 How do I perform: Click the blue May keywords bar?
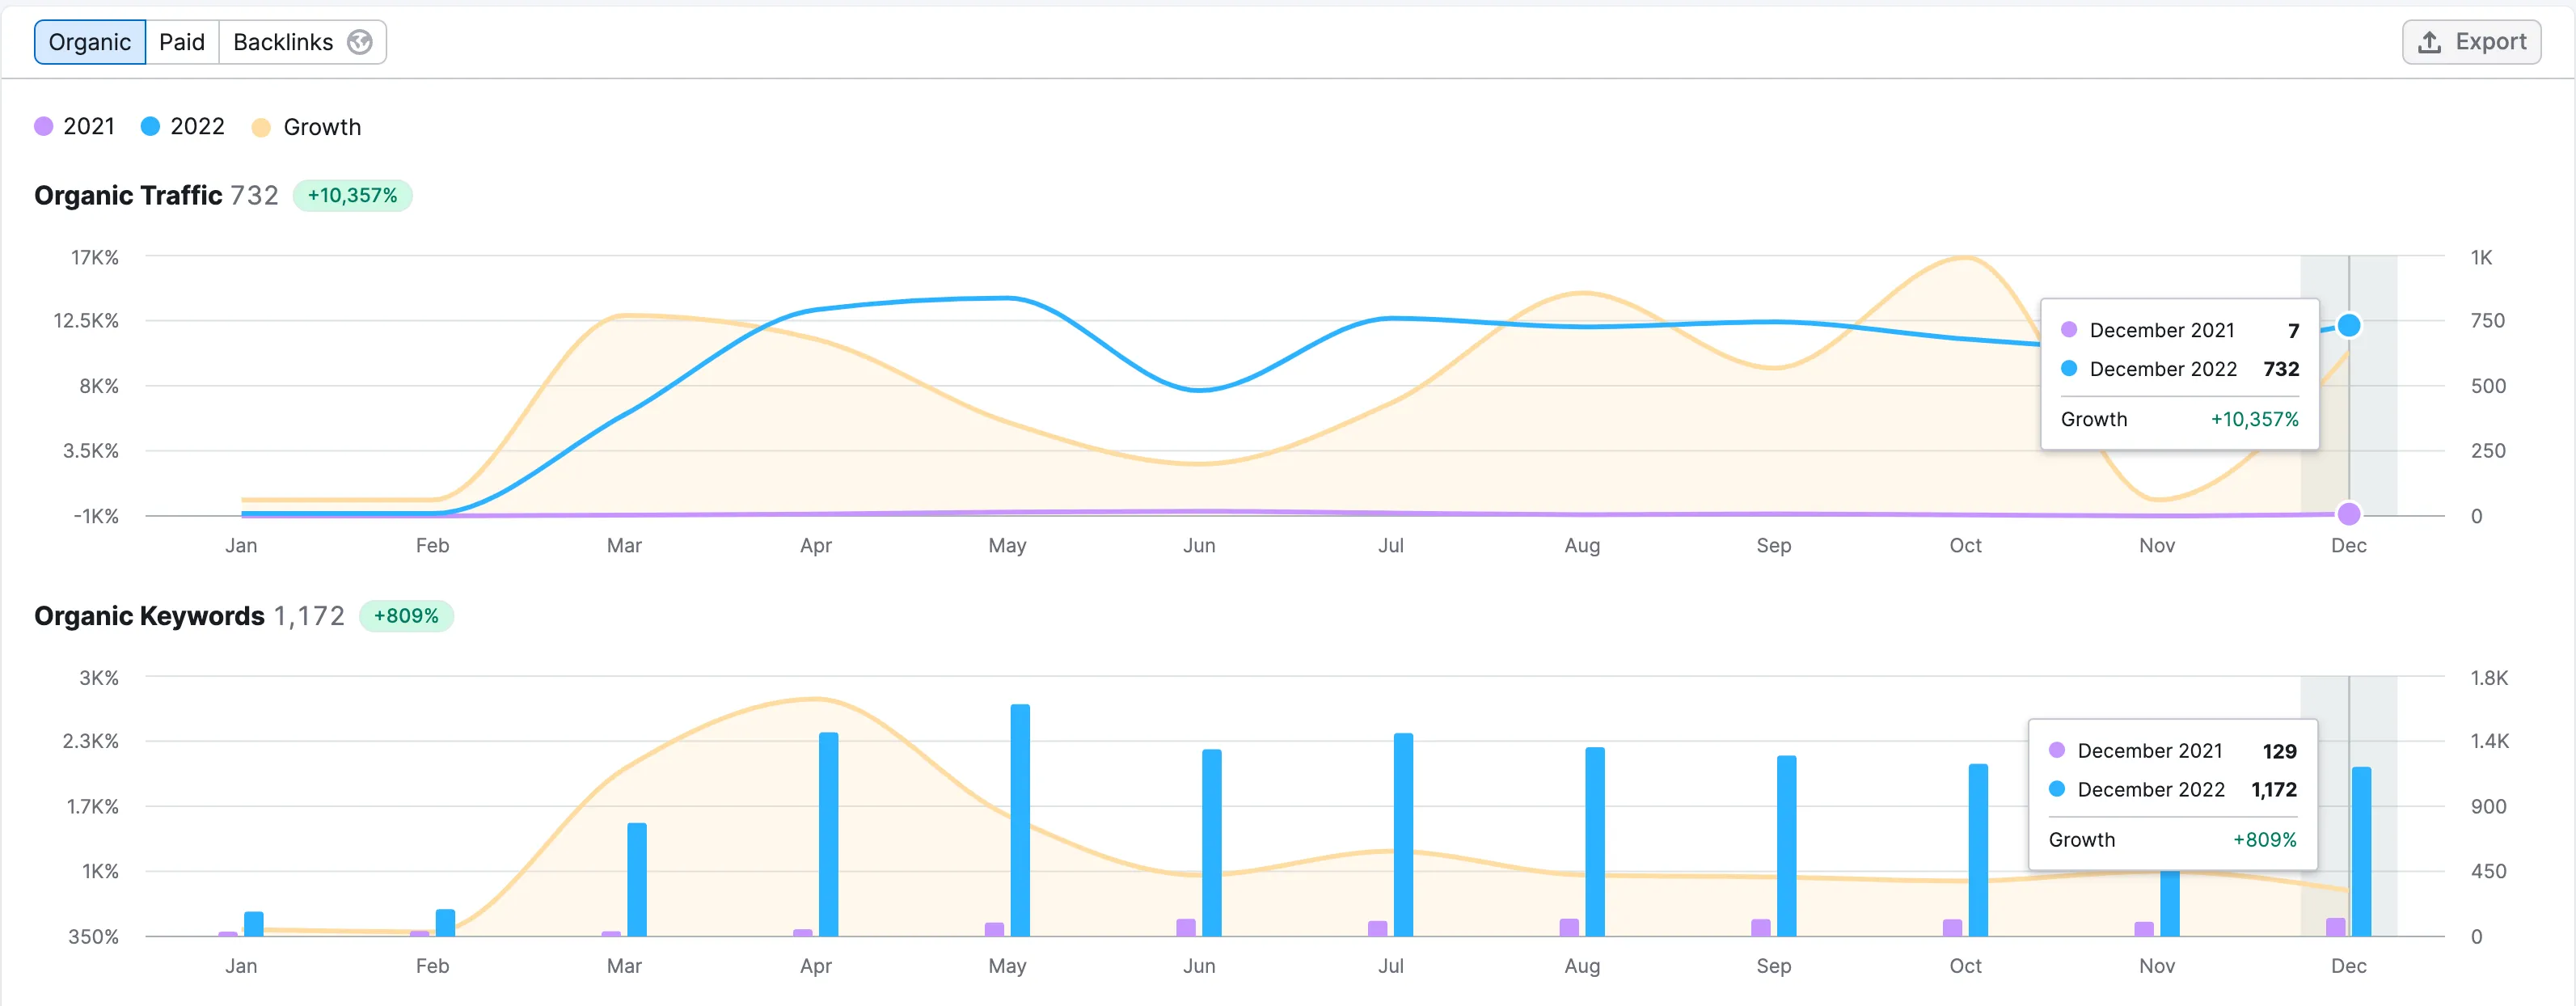pos(1020,820)
